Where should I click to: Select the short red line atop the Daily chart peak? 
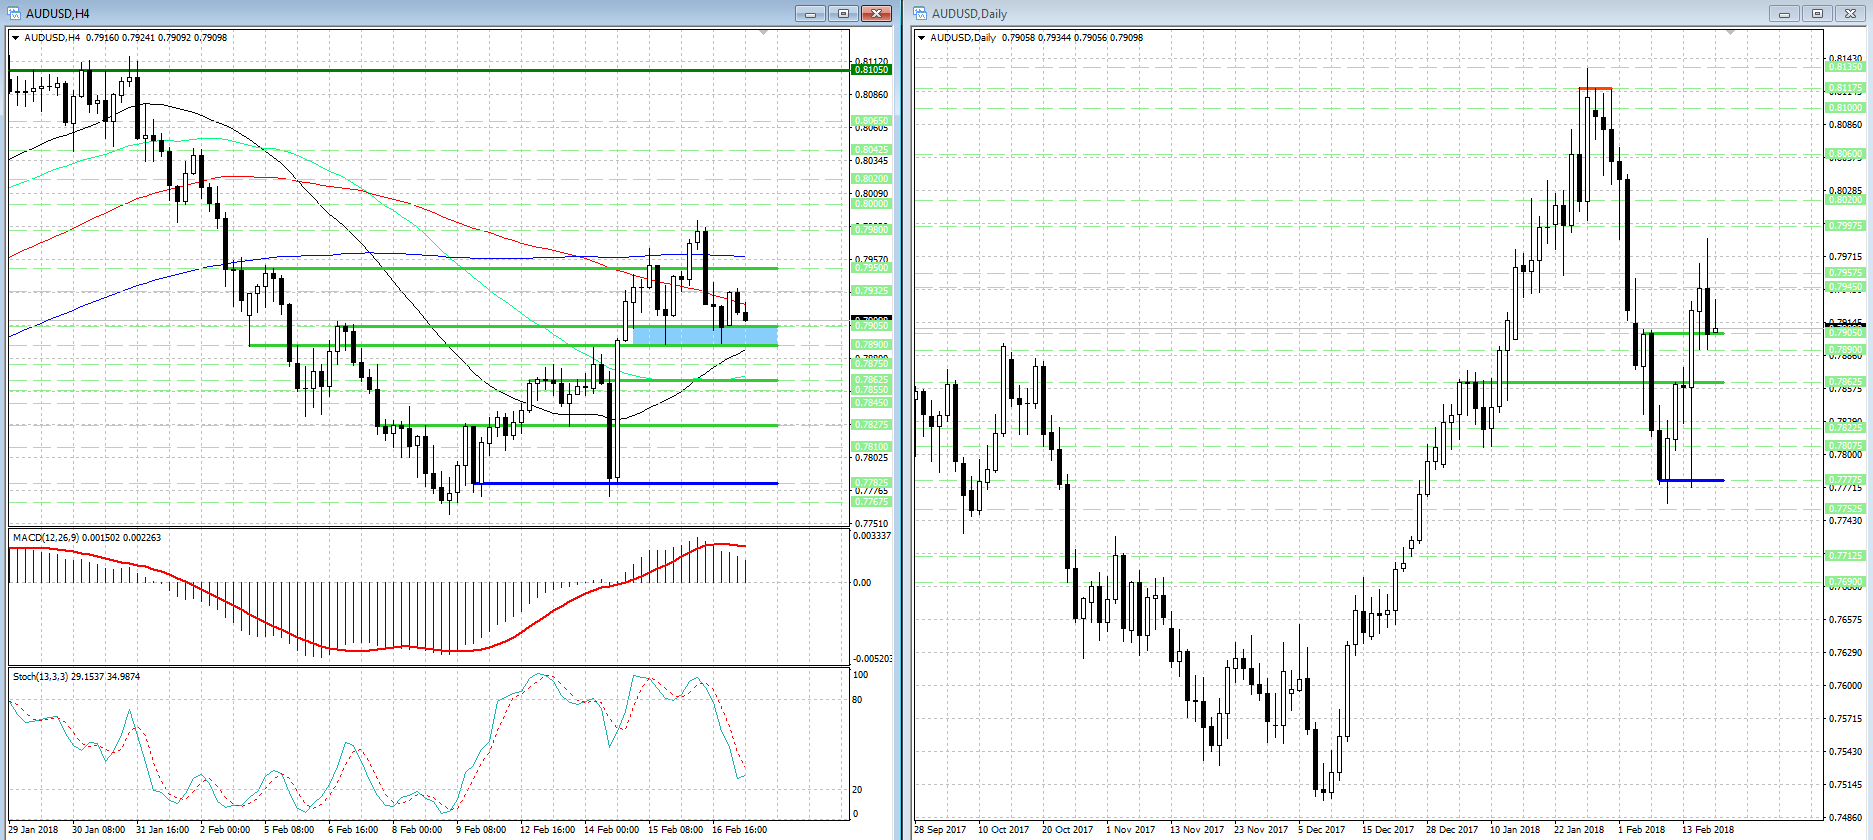1595,88
